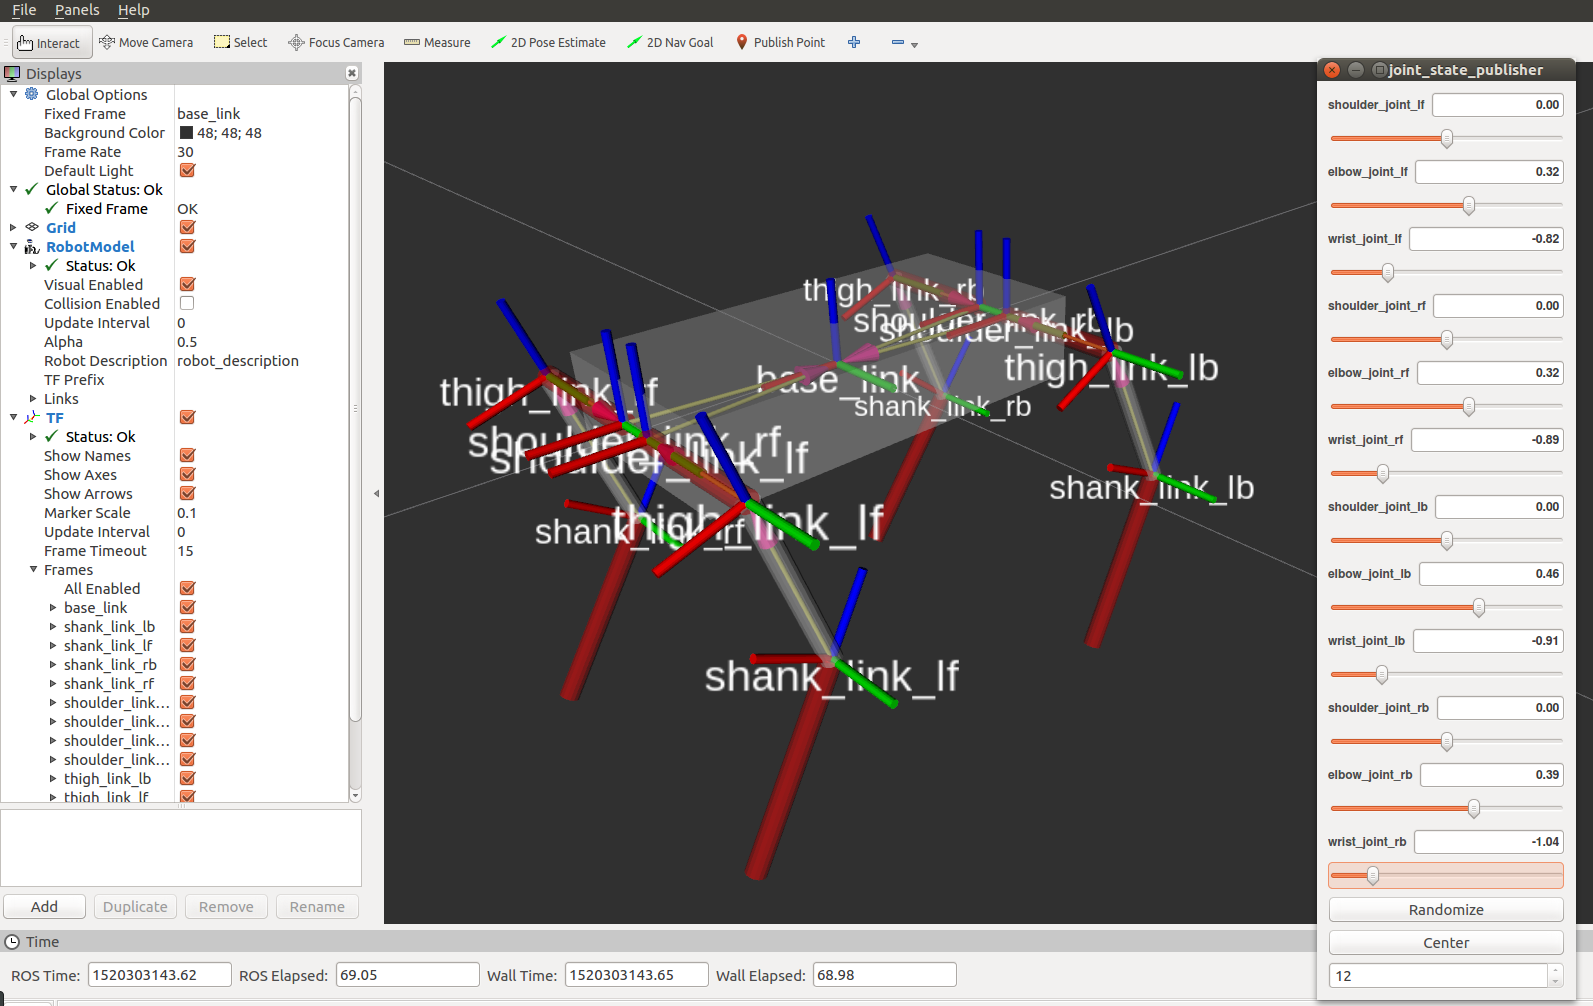Click the Rename button
This screenshot has height=1006, width=1593.
(x=317, y=906)
